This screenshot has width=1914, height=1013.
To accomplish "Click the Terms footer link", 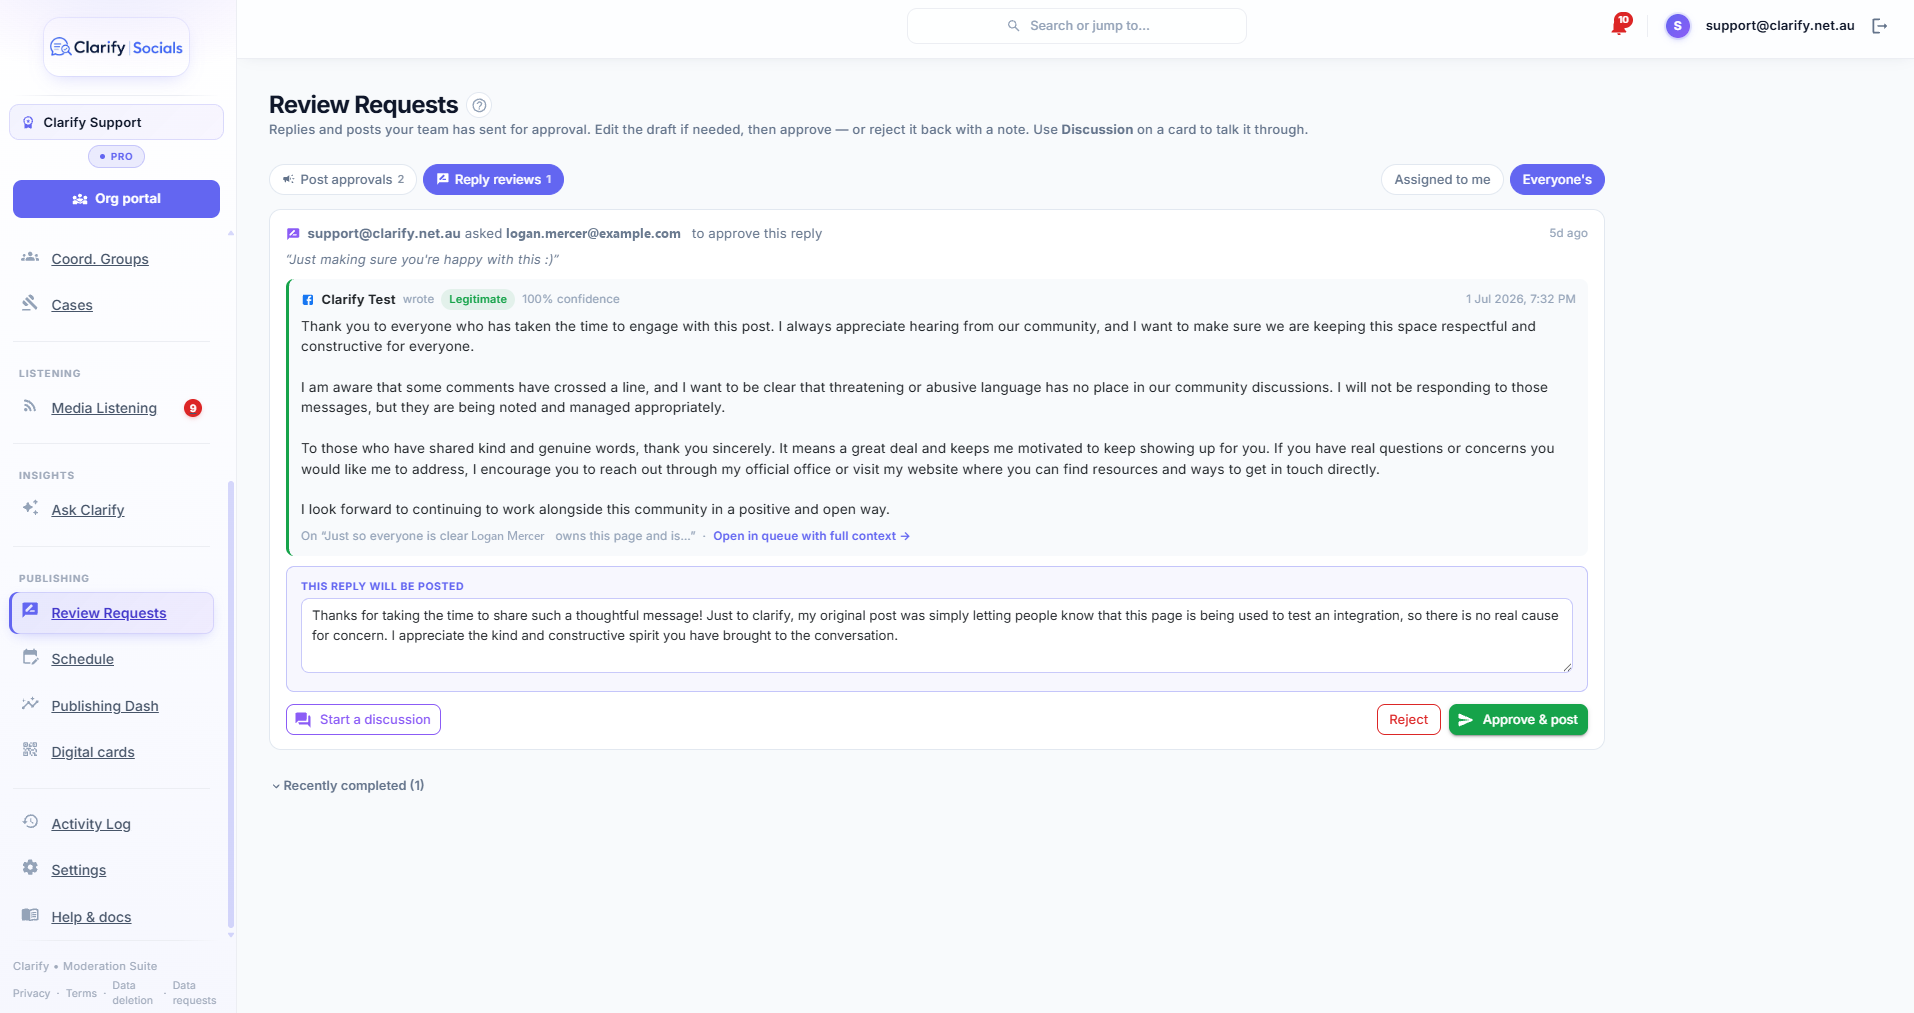I will [x=81, y=993].
